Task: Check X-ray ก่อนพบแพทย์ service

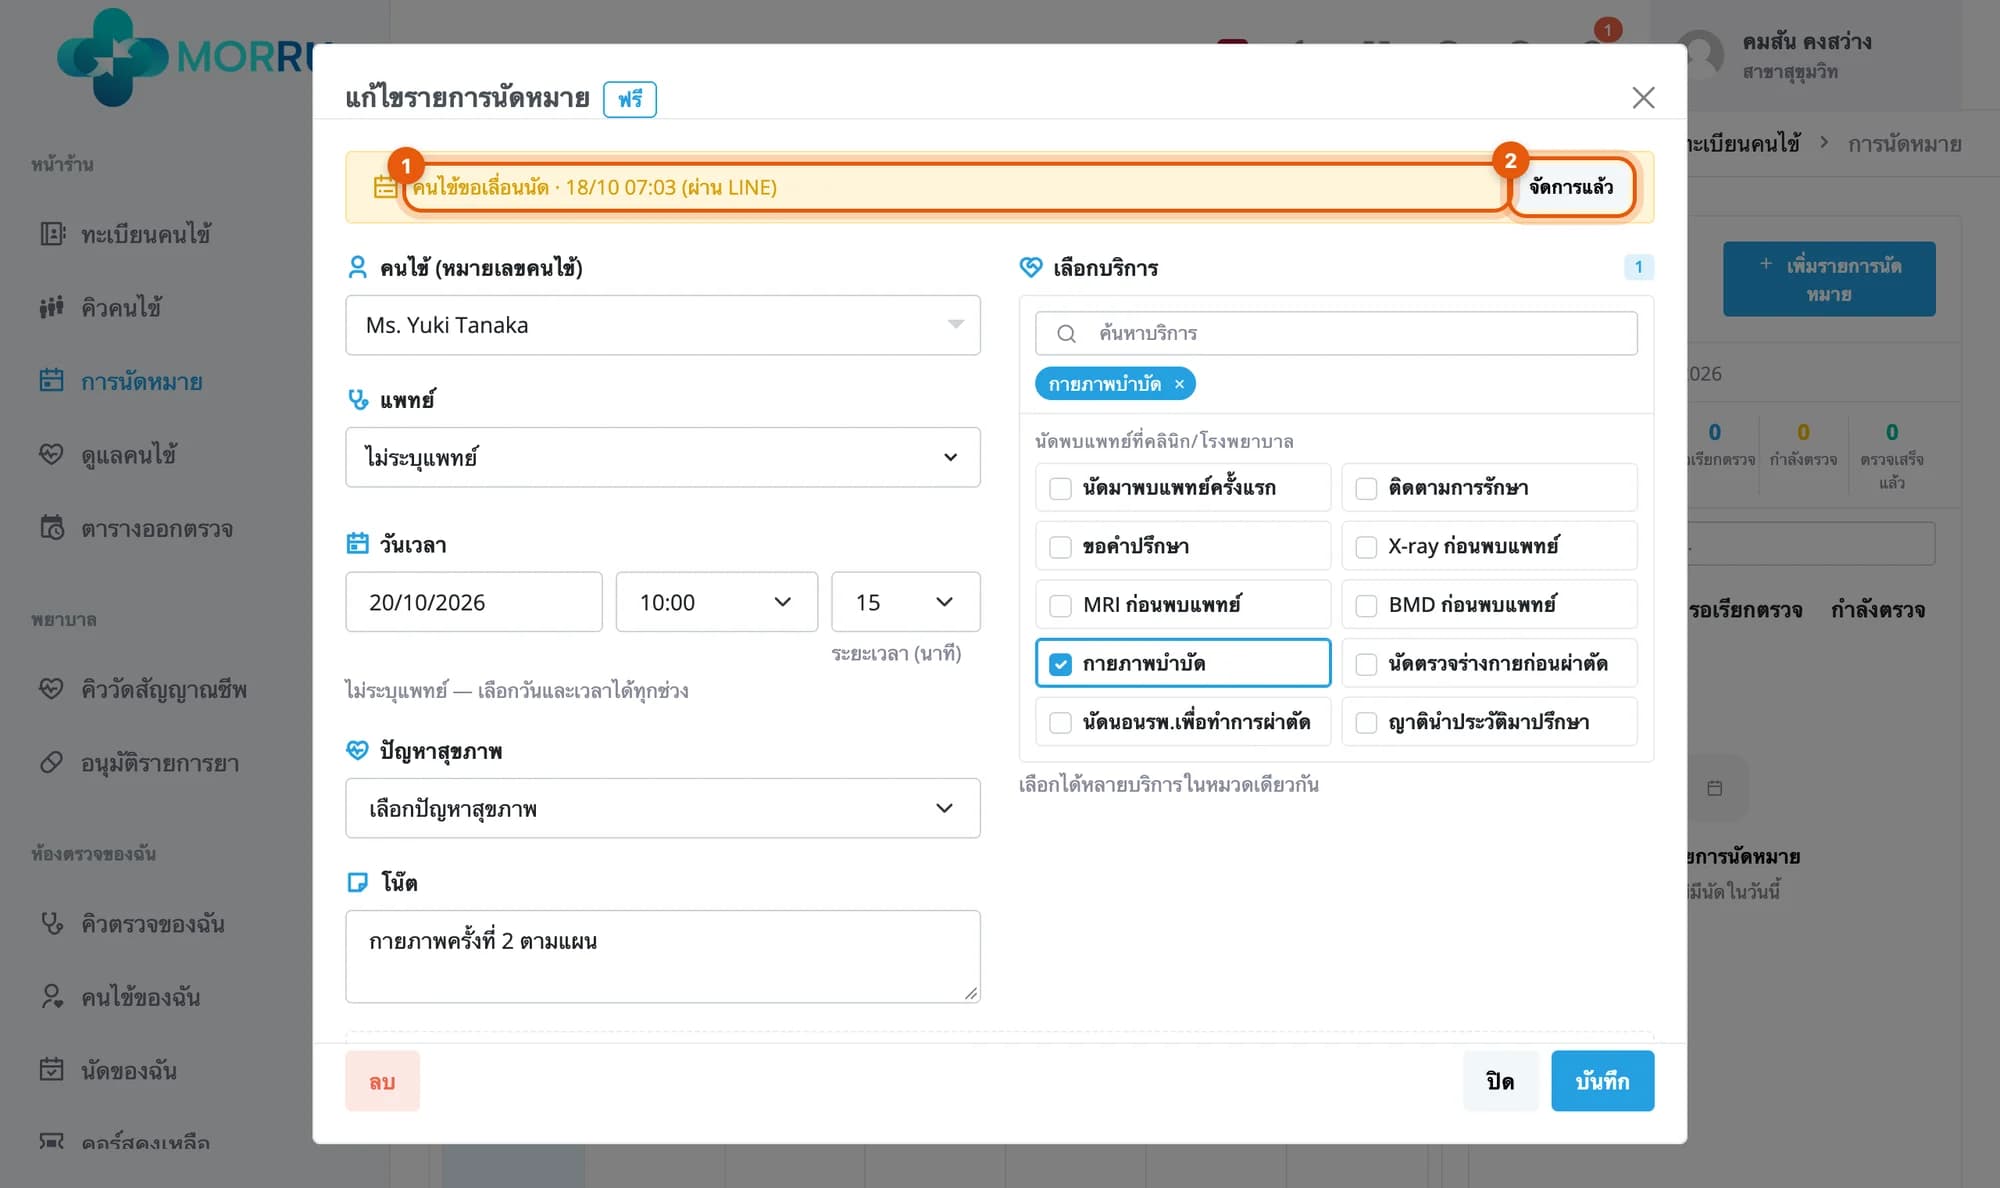Action: click(x=1366, y=547)
